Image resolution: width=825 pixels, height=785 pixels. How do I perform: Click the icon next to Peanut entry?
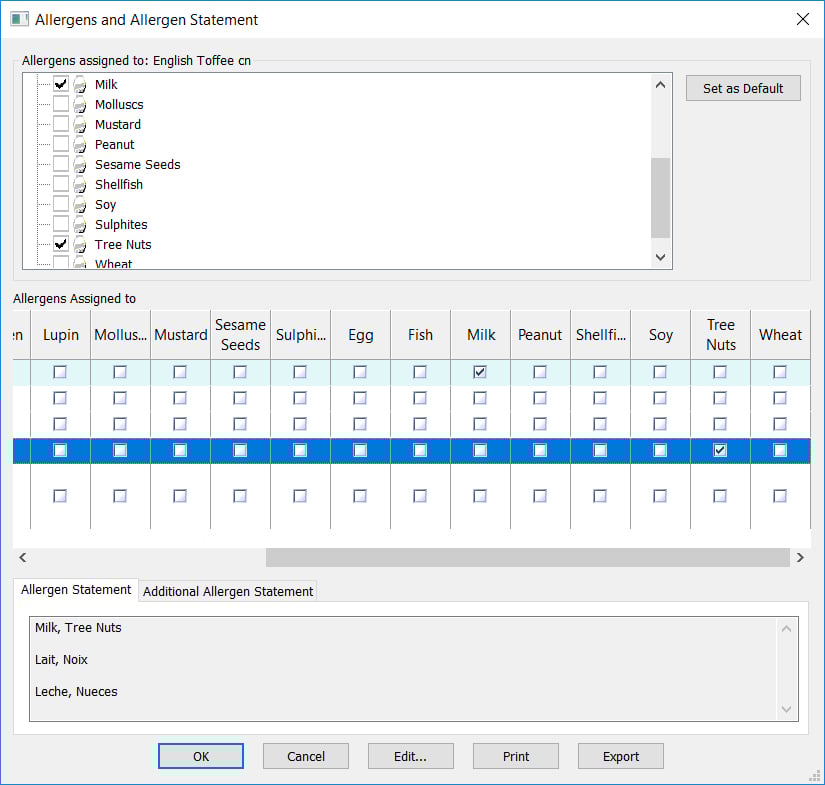80,145
